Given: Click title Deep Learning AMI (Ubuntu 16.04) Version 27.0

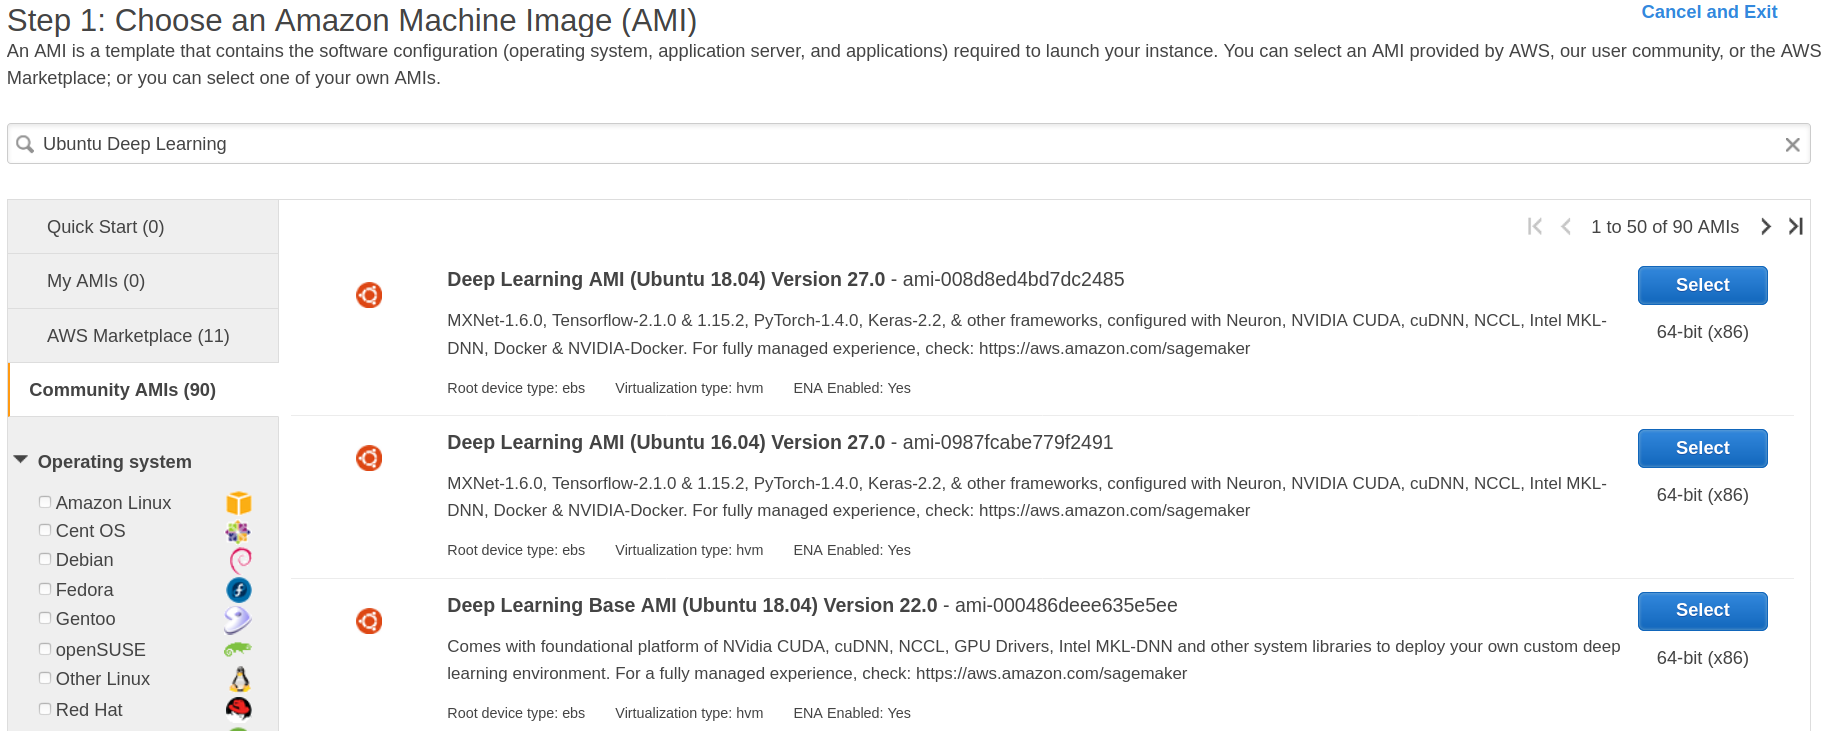Looking at the screenshot, I should (x=666, y=442).
